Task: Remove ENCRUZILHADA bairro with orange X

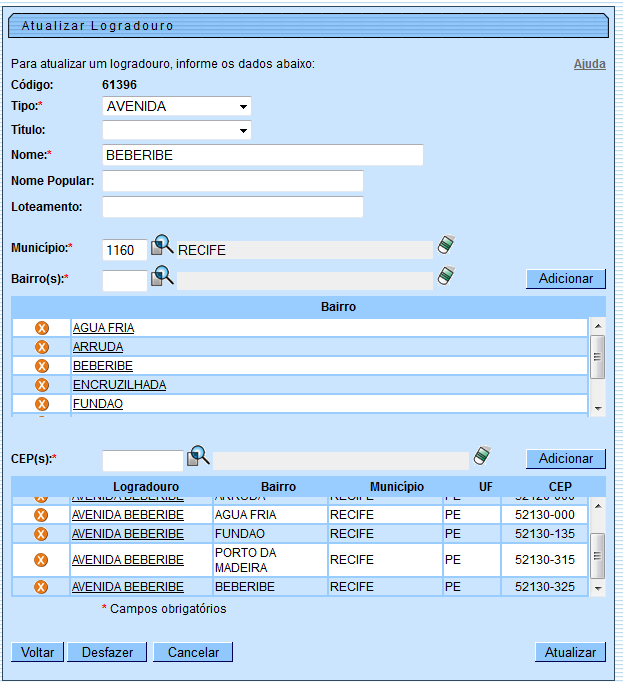Action: point(42,385)
